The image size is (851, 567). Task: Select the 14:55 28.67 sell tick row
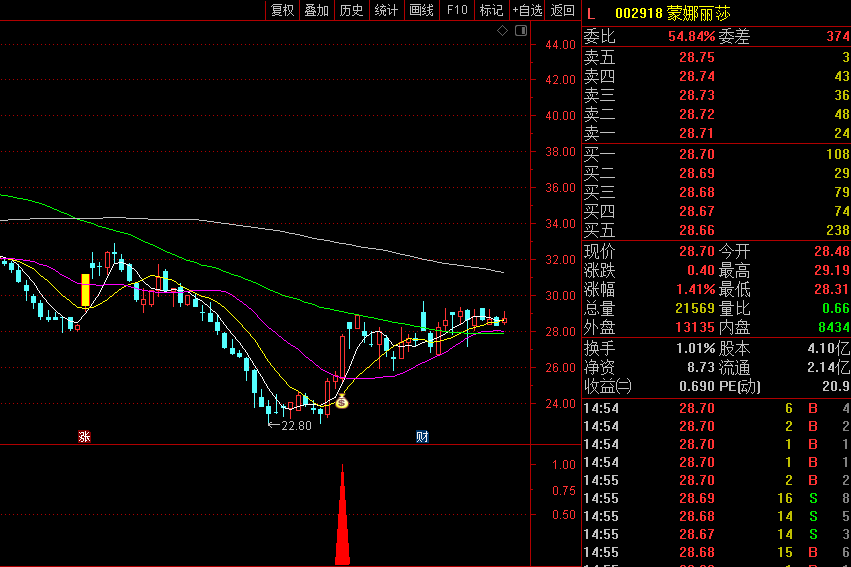tap(716, 535)
